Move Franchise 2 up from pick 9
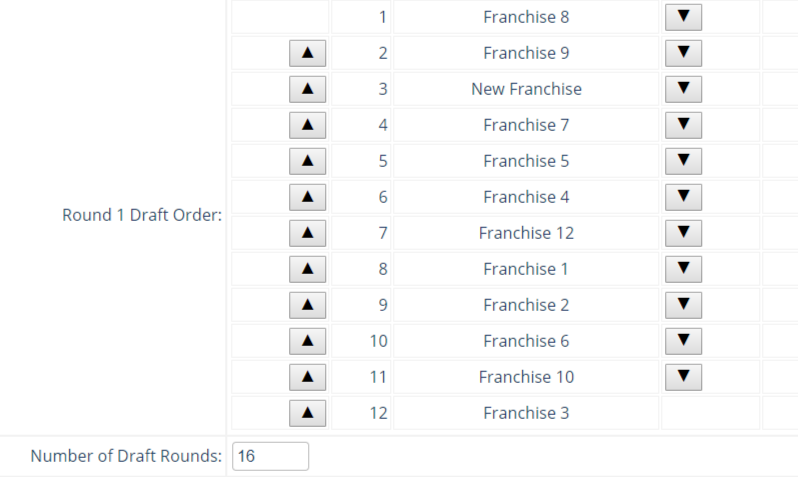This screenshot has width=798, height=477. [x=307, y=305]
